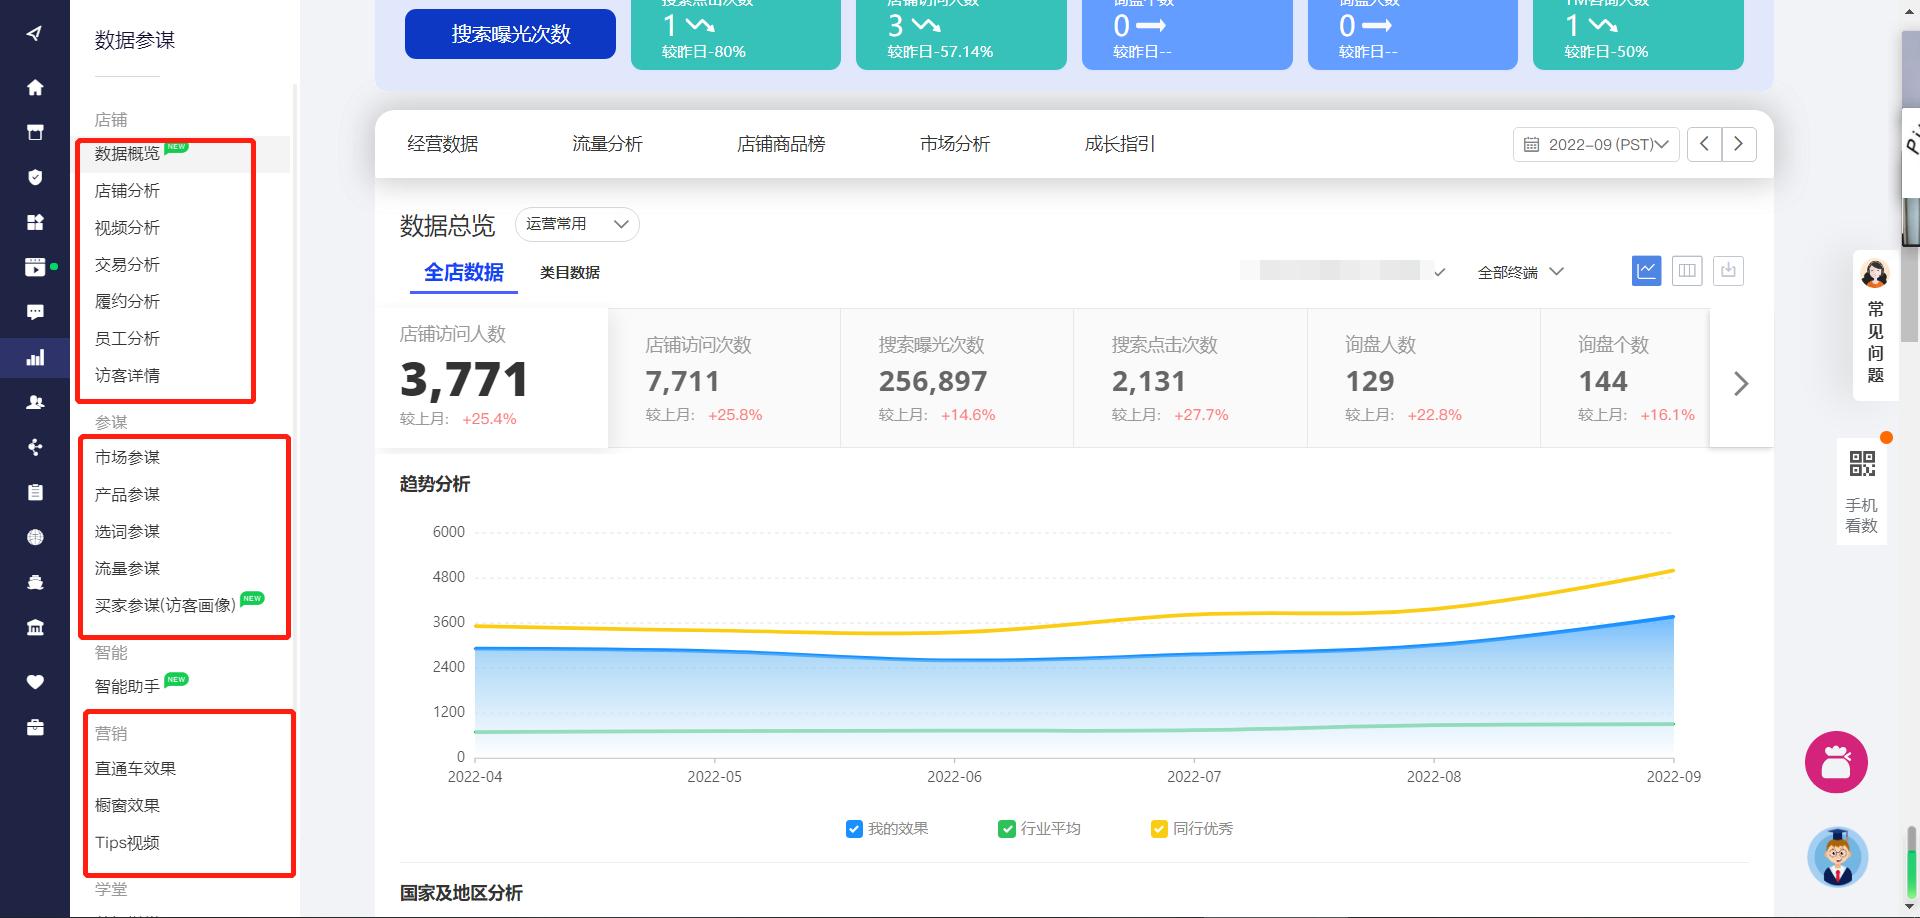
Task: Click the 搜索曝光次数 button
Action: tap(510, 34)
